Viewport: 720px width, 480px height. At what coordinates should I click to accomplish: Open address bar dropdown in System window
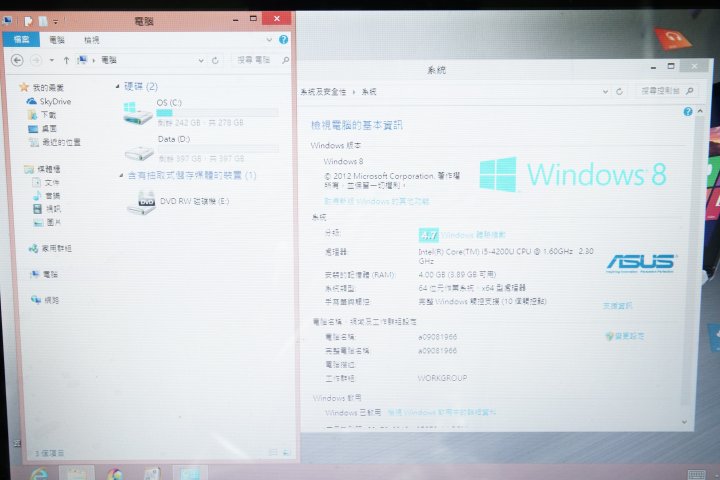[x=605, y=91]
